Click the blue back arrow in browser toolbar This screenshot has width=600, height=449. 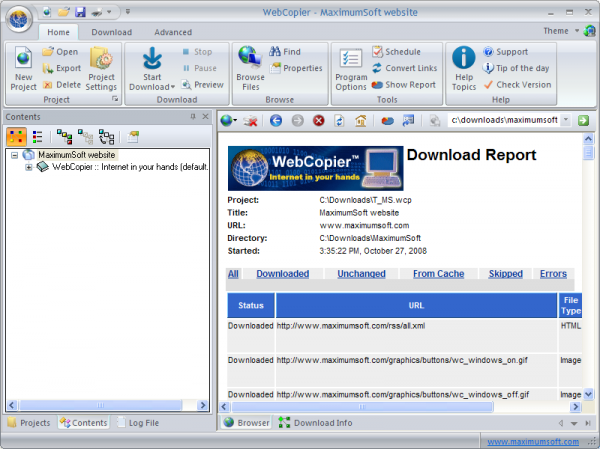pyautogui.click(x=276, y=120)
